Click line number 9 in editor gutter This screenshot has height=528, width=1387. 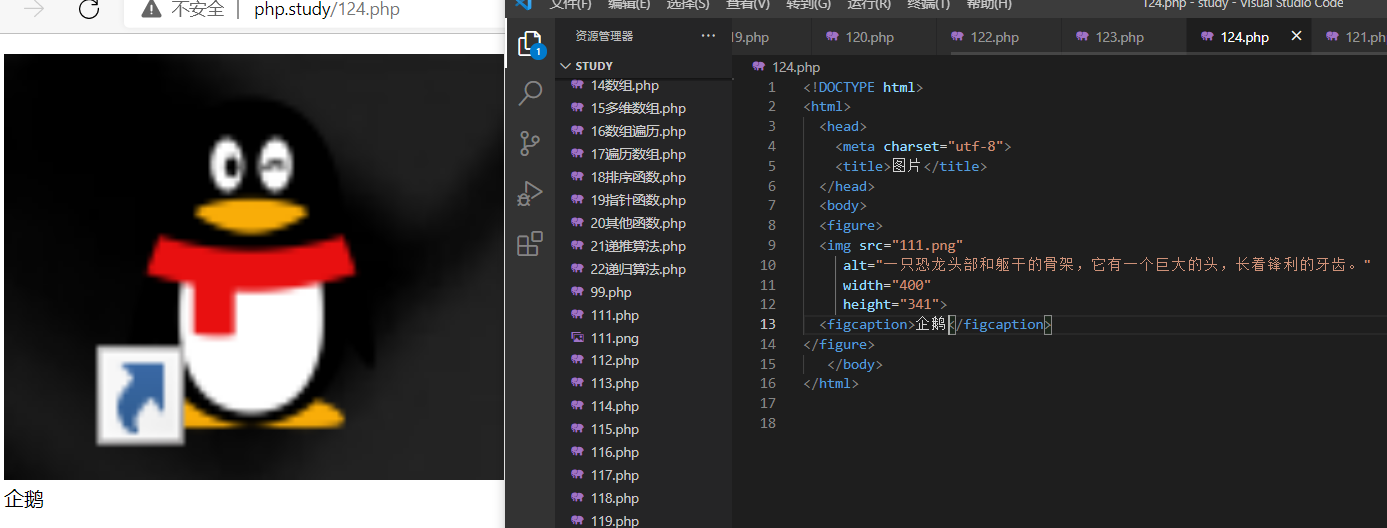[x=771, y=245]
